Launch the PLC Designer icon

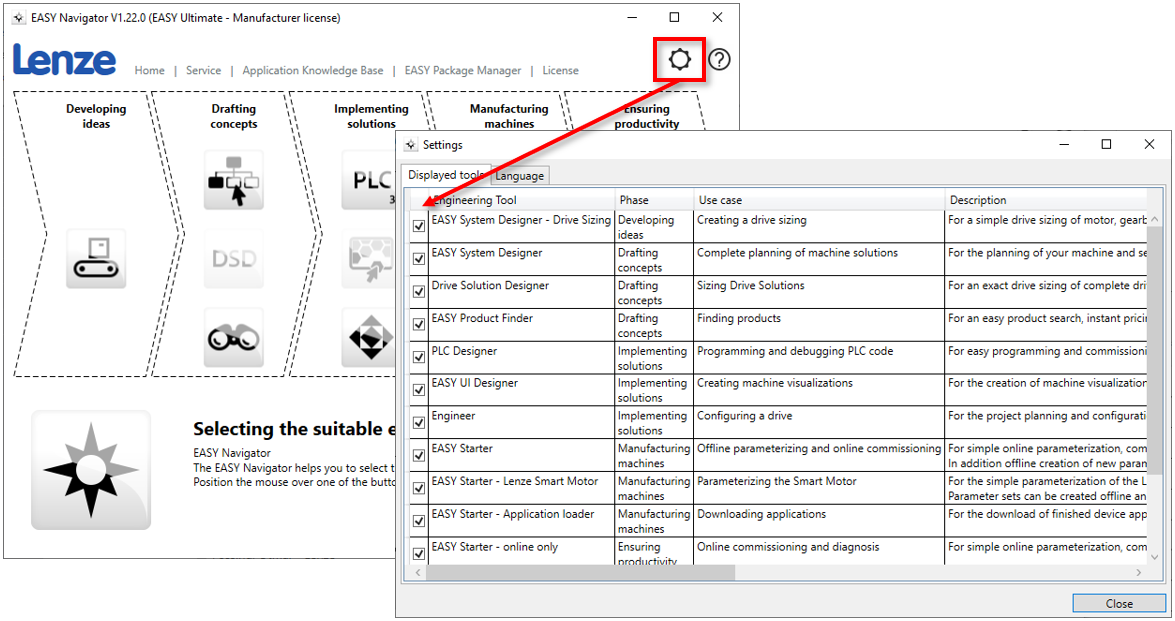[x=370, y=180]
